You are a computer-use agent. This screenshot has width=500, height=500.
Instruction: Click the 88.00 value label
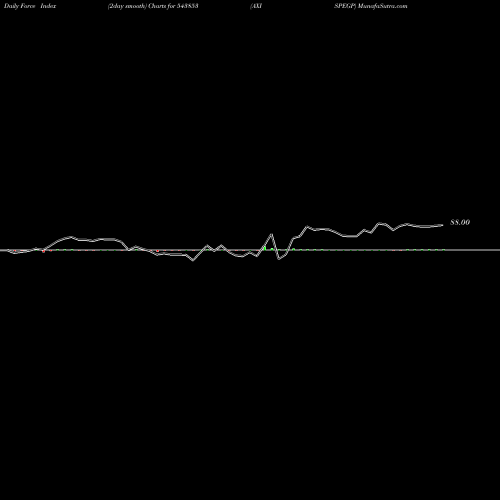click(460, 222)
